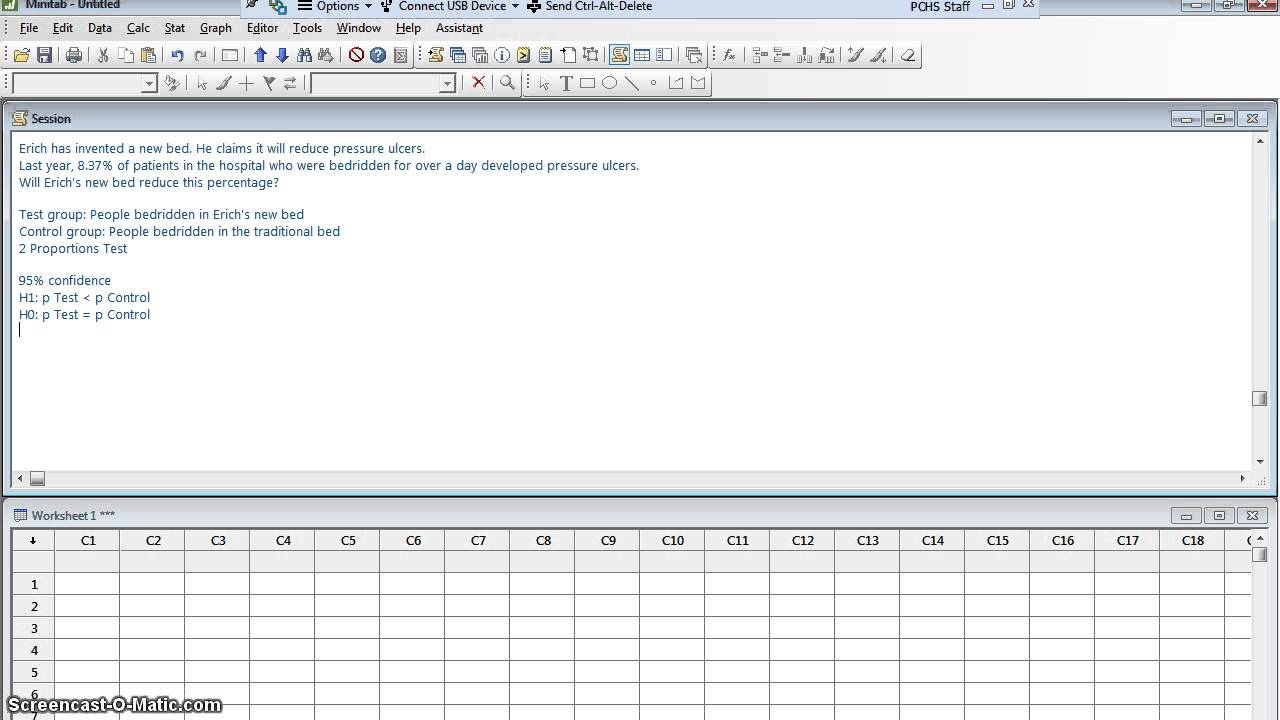This screenshot has height=720, width=1280.
Task: Select the Crosshairs tool
Action: point(246,84)
